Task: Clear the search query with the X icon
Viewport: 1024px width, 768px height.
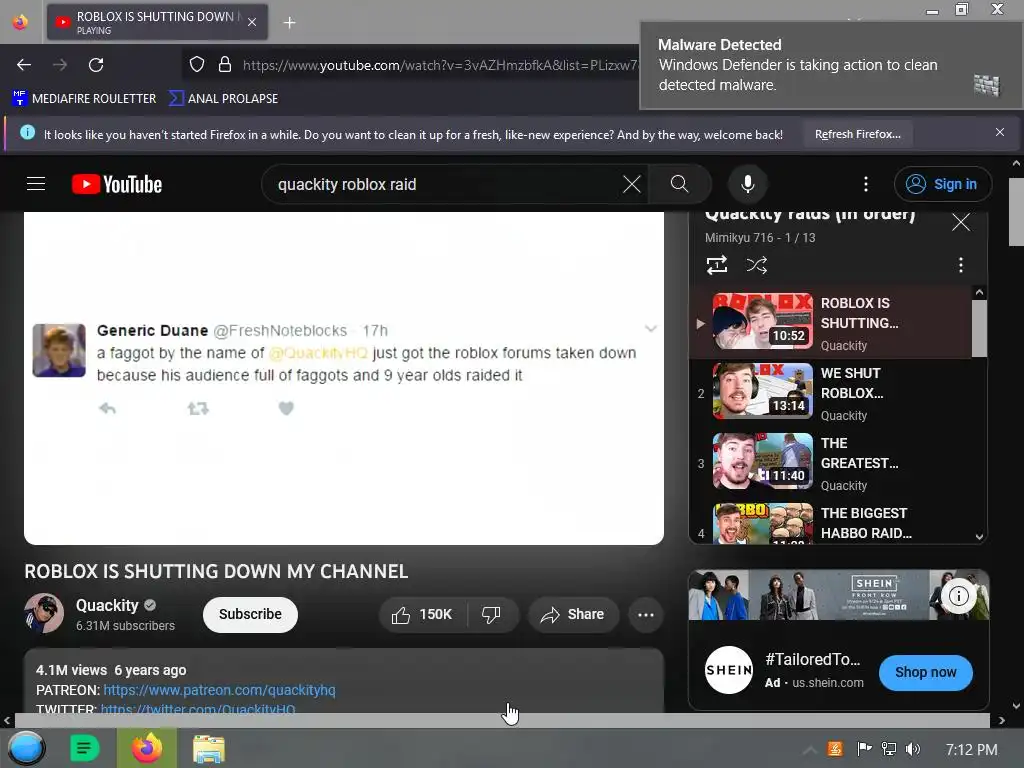Action: coord(632,184)
